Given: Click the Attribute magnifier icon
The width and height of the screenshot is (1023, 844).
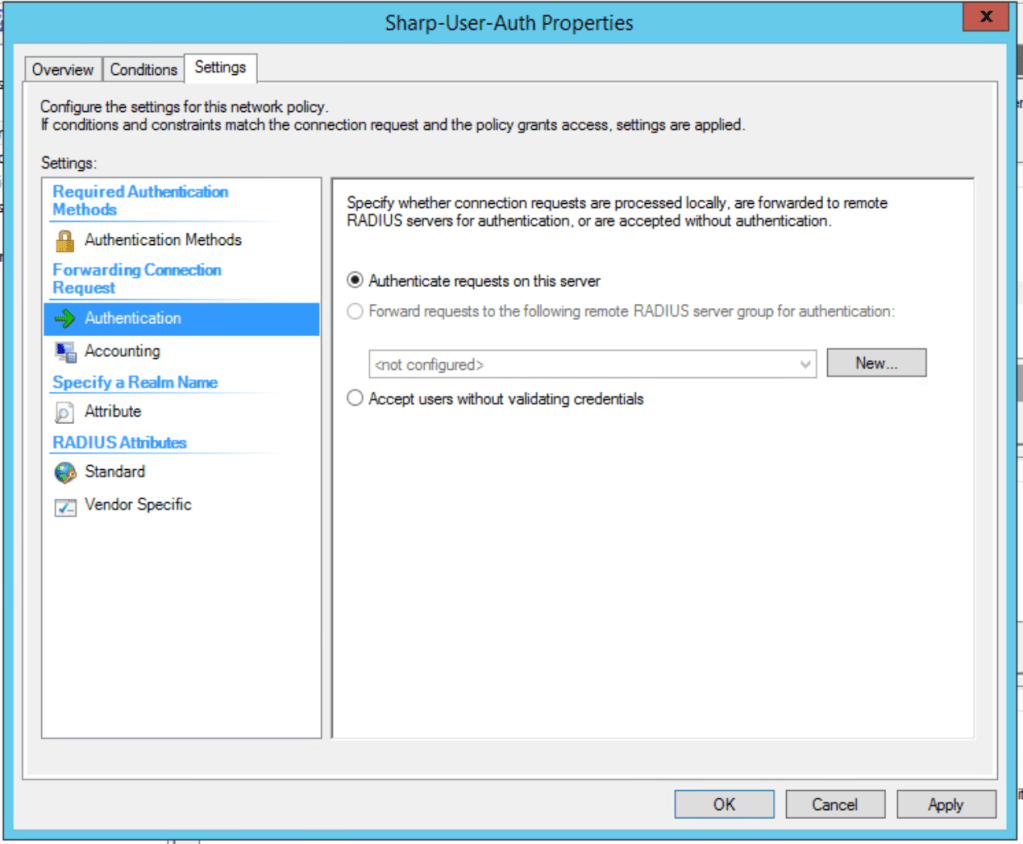Looking at the screenshot, I should tap(65, 412).
